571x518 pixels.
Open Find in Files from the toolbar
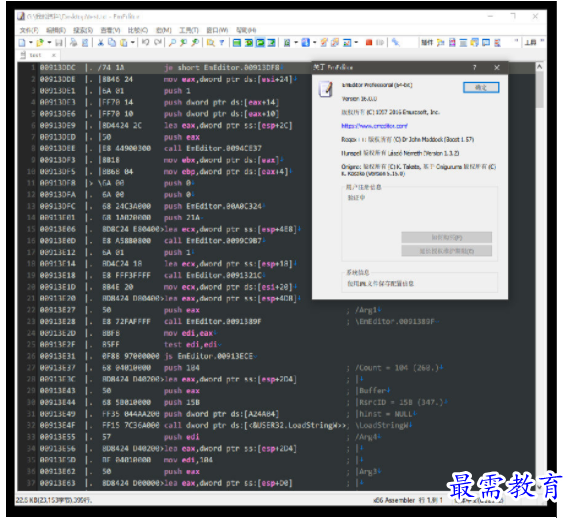point(210,43)
